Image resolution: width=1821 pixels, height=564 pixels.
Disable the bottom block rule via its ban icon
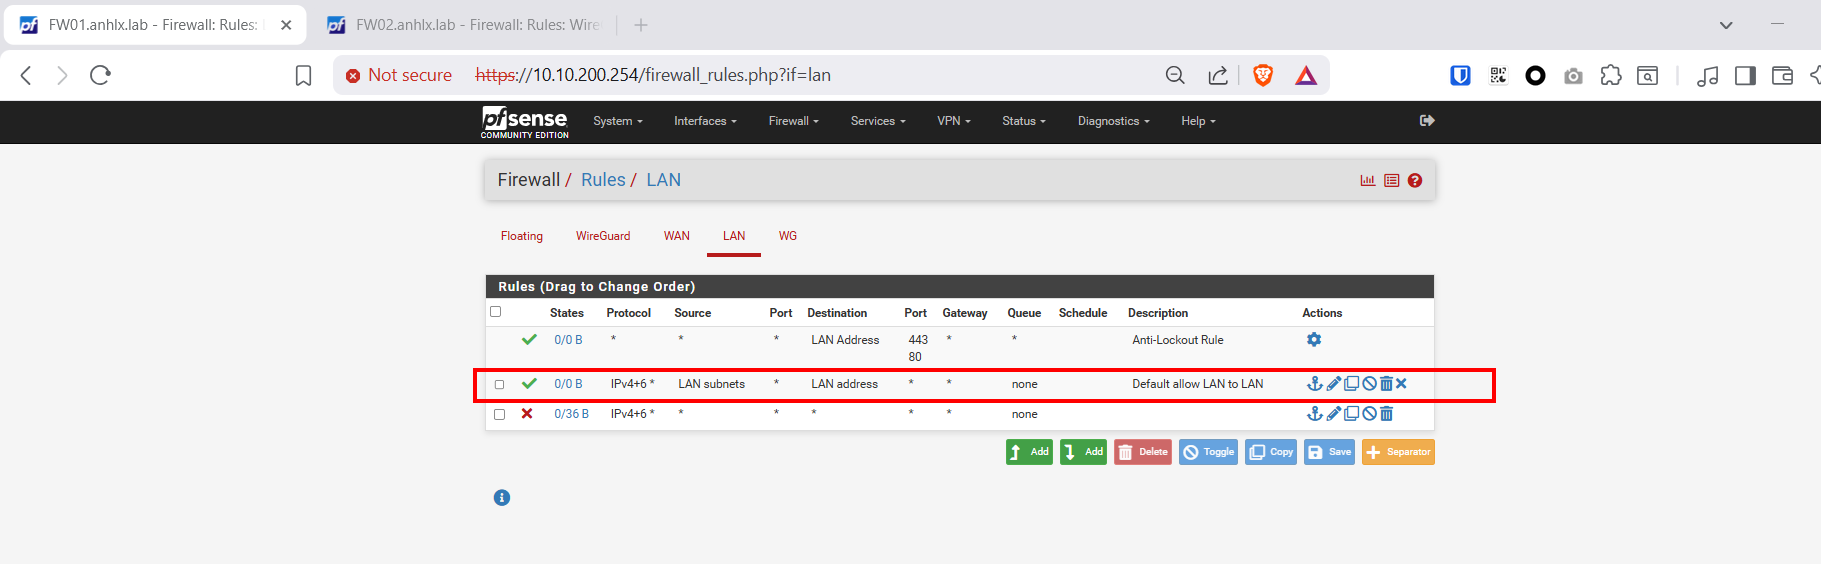[1369, 414]
